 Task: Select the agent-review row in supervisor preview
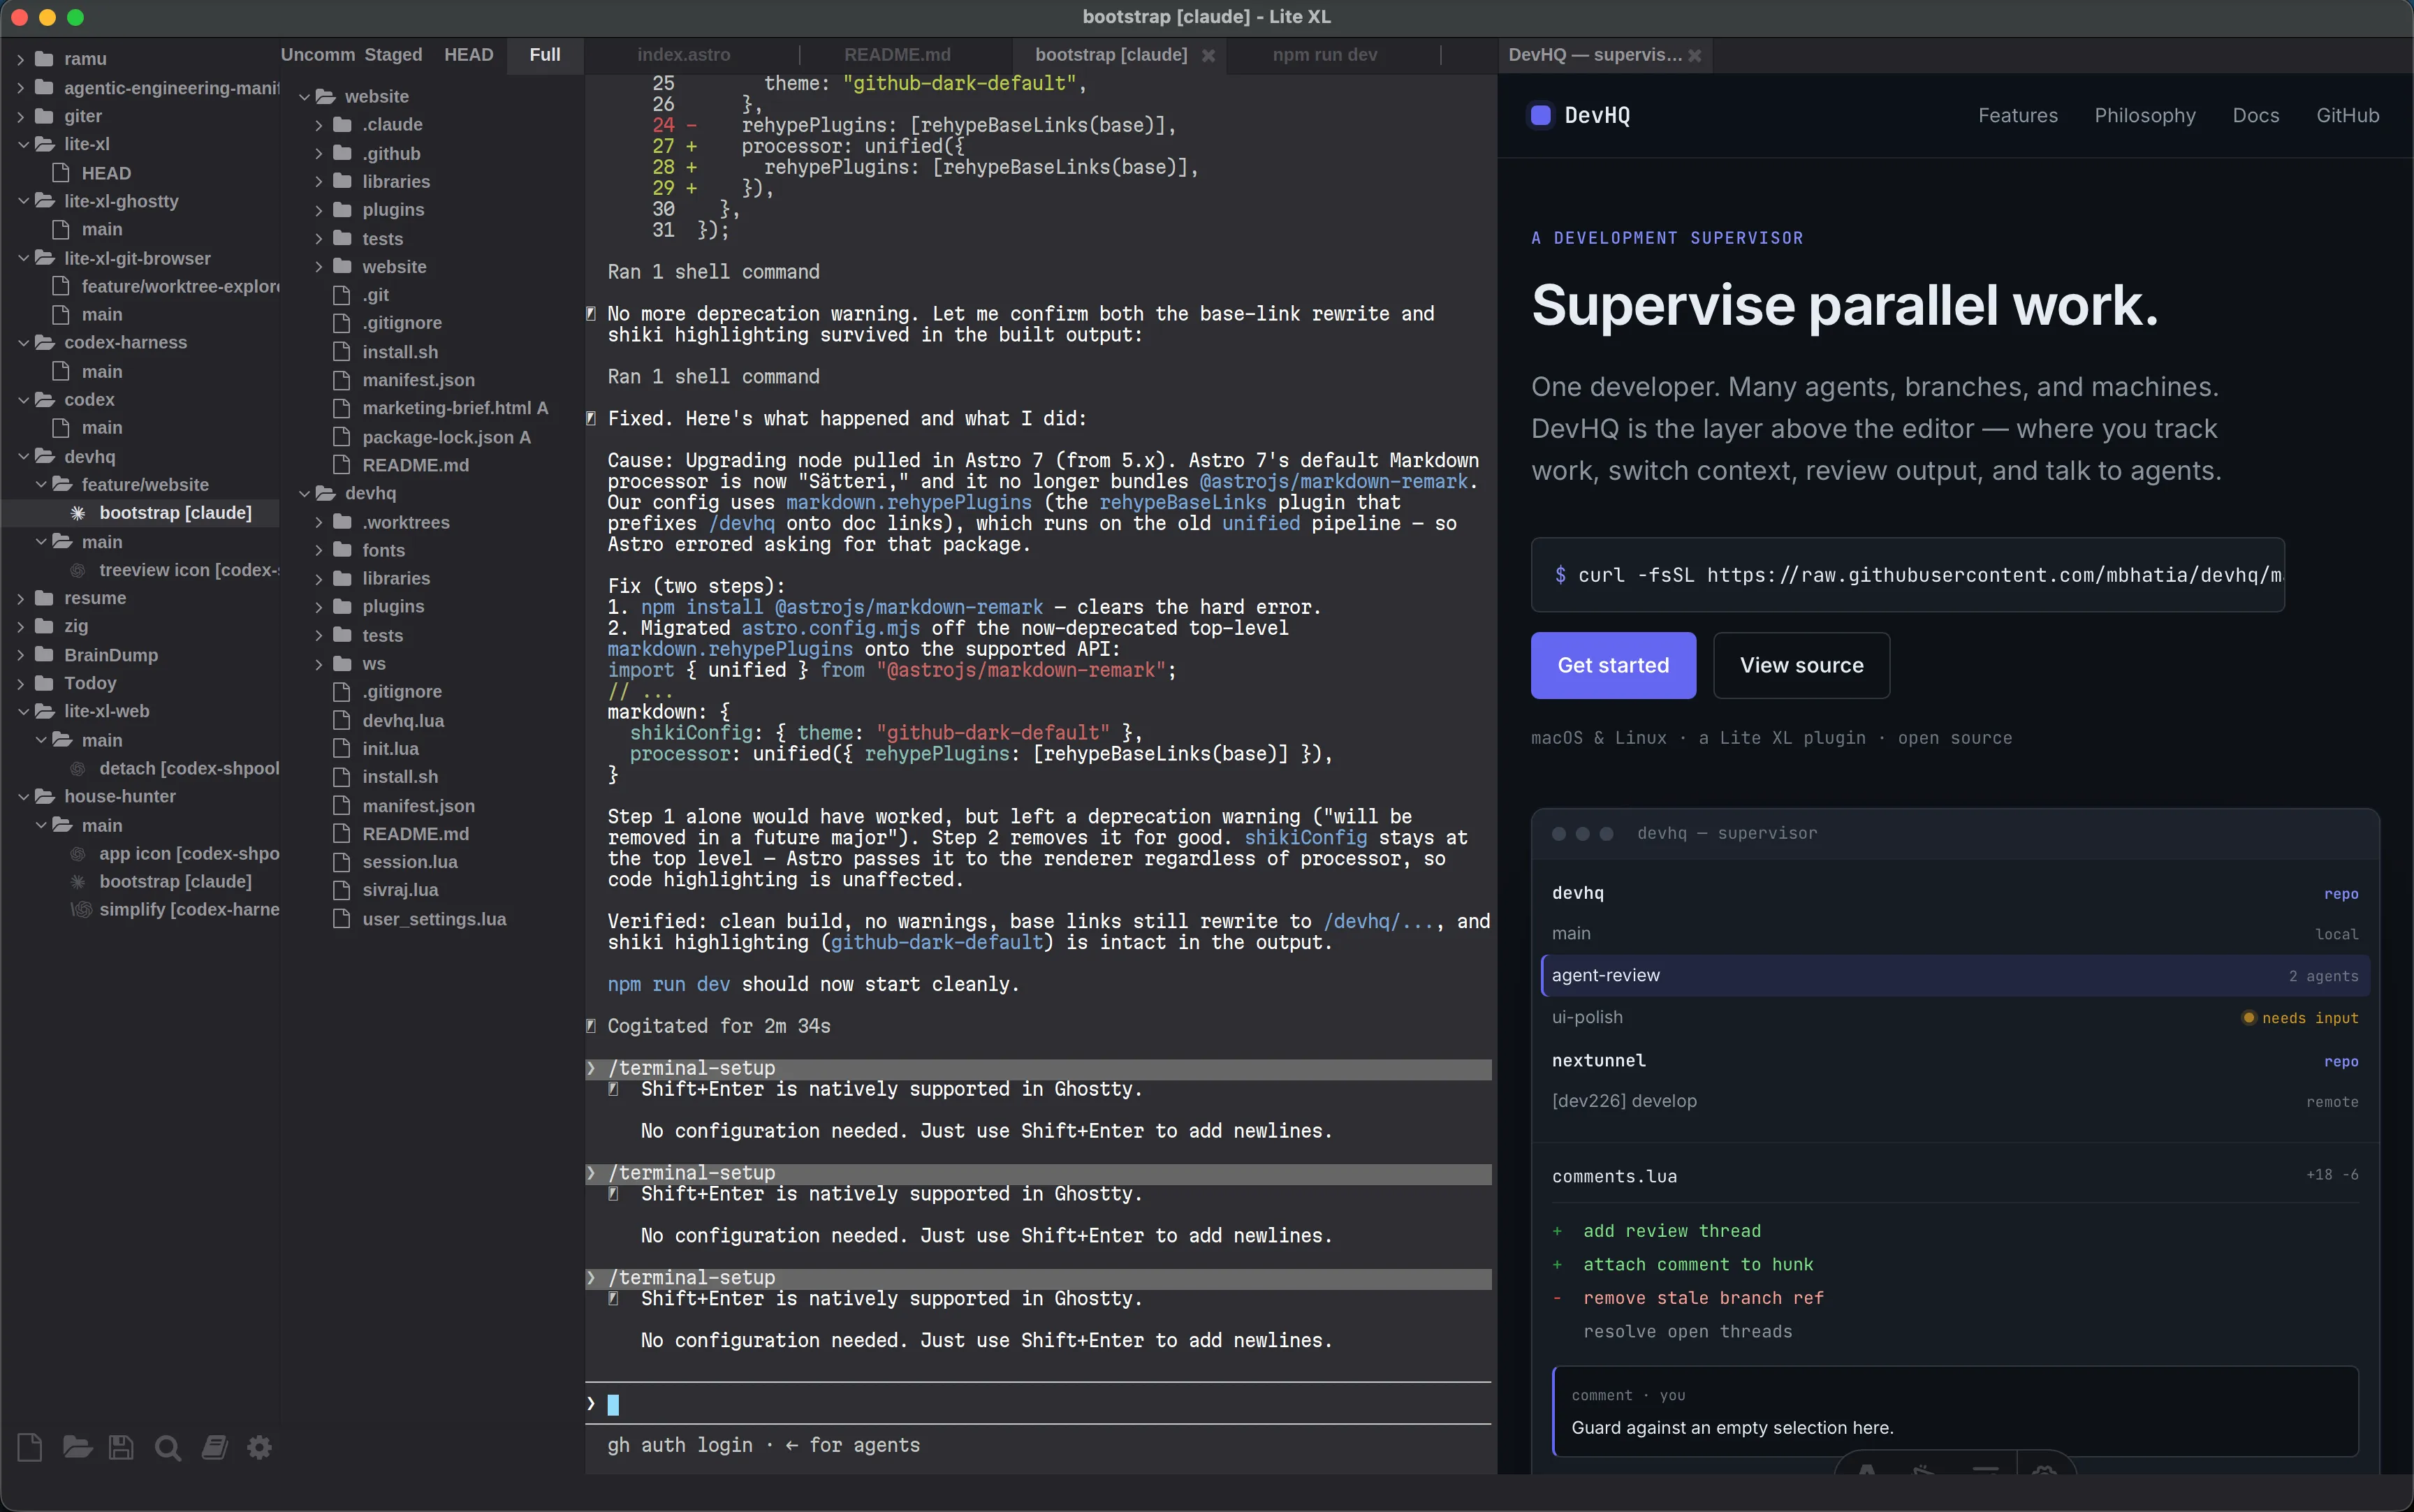(1955, 975)
